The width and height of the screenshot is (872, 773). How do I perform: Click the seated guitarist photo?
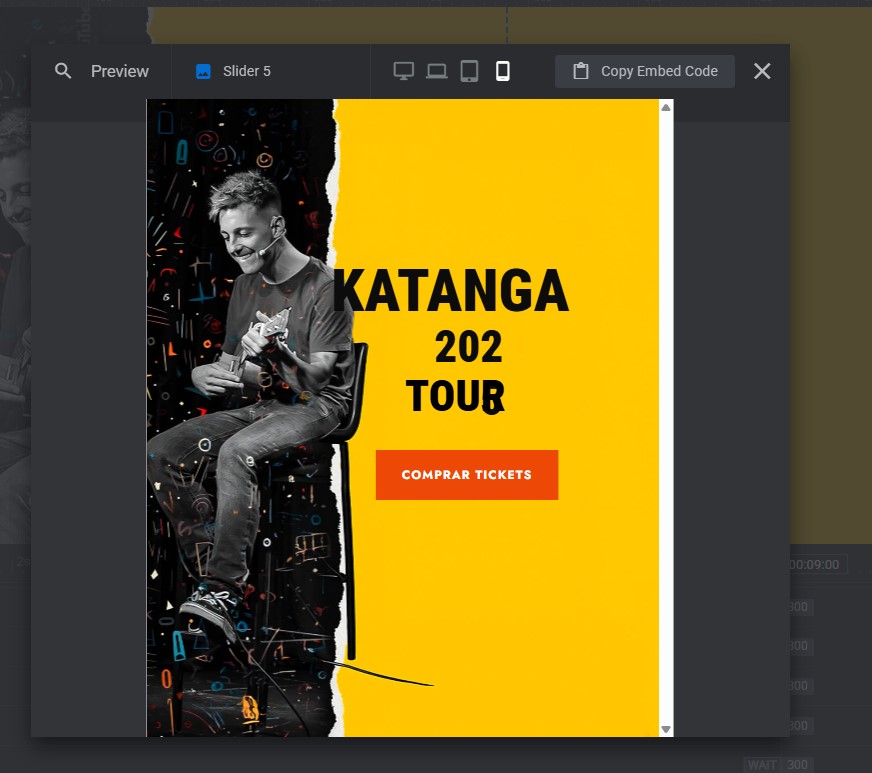[250, 380]
